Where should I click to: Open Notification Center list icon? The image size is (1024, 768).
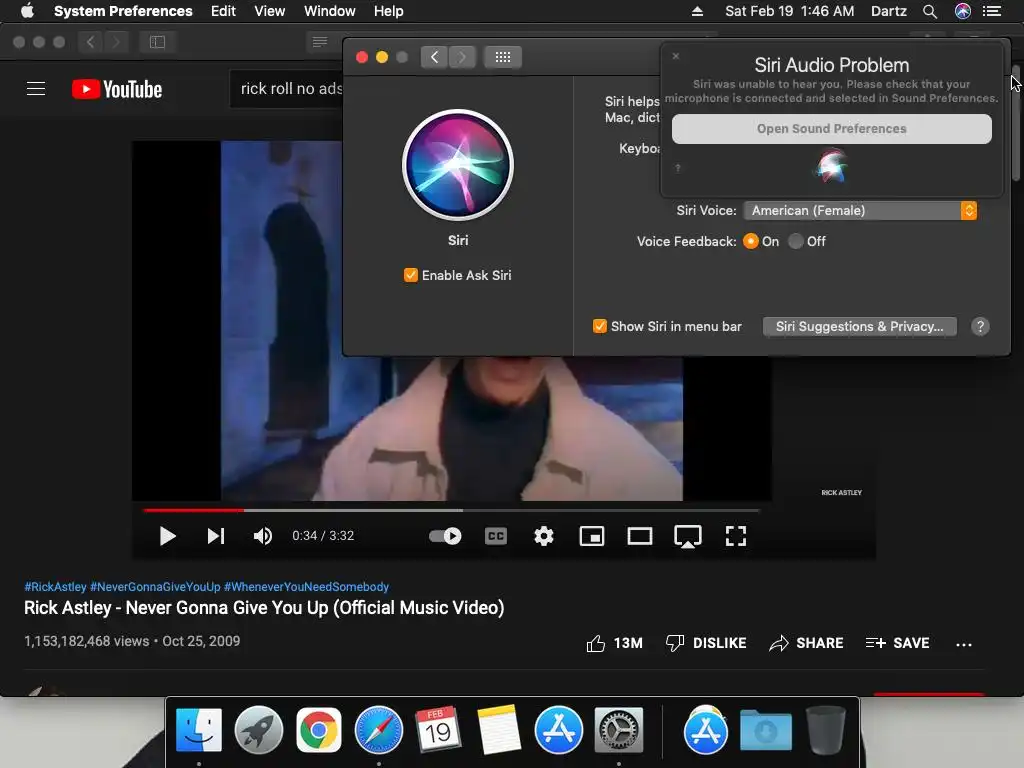click(992, 11)
